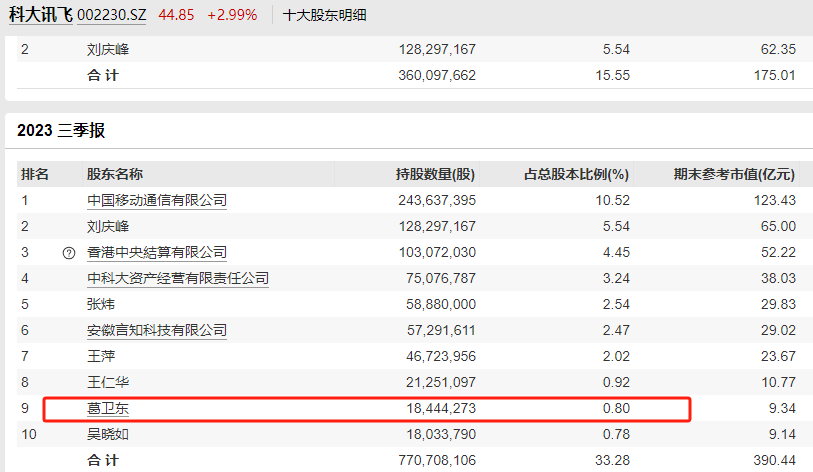This screenshot has width=813, height=472.
Task: Open 科大讯飞 stock name link in header
Action: (40, 15)
